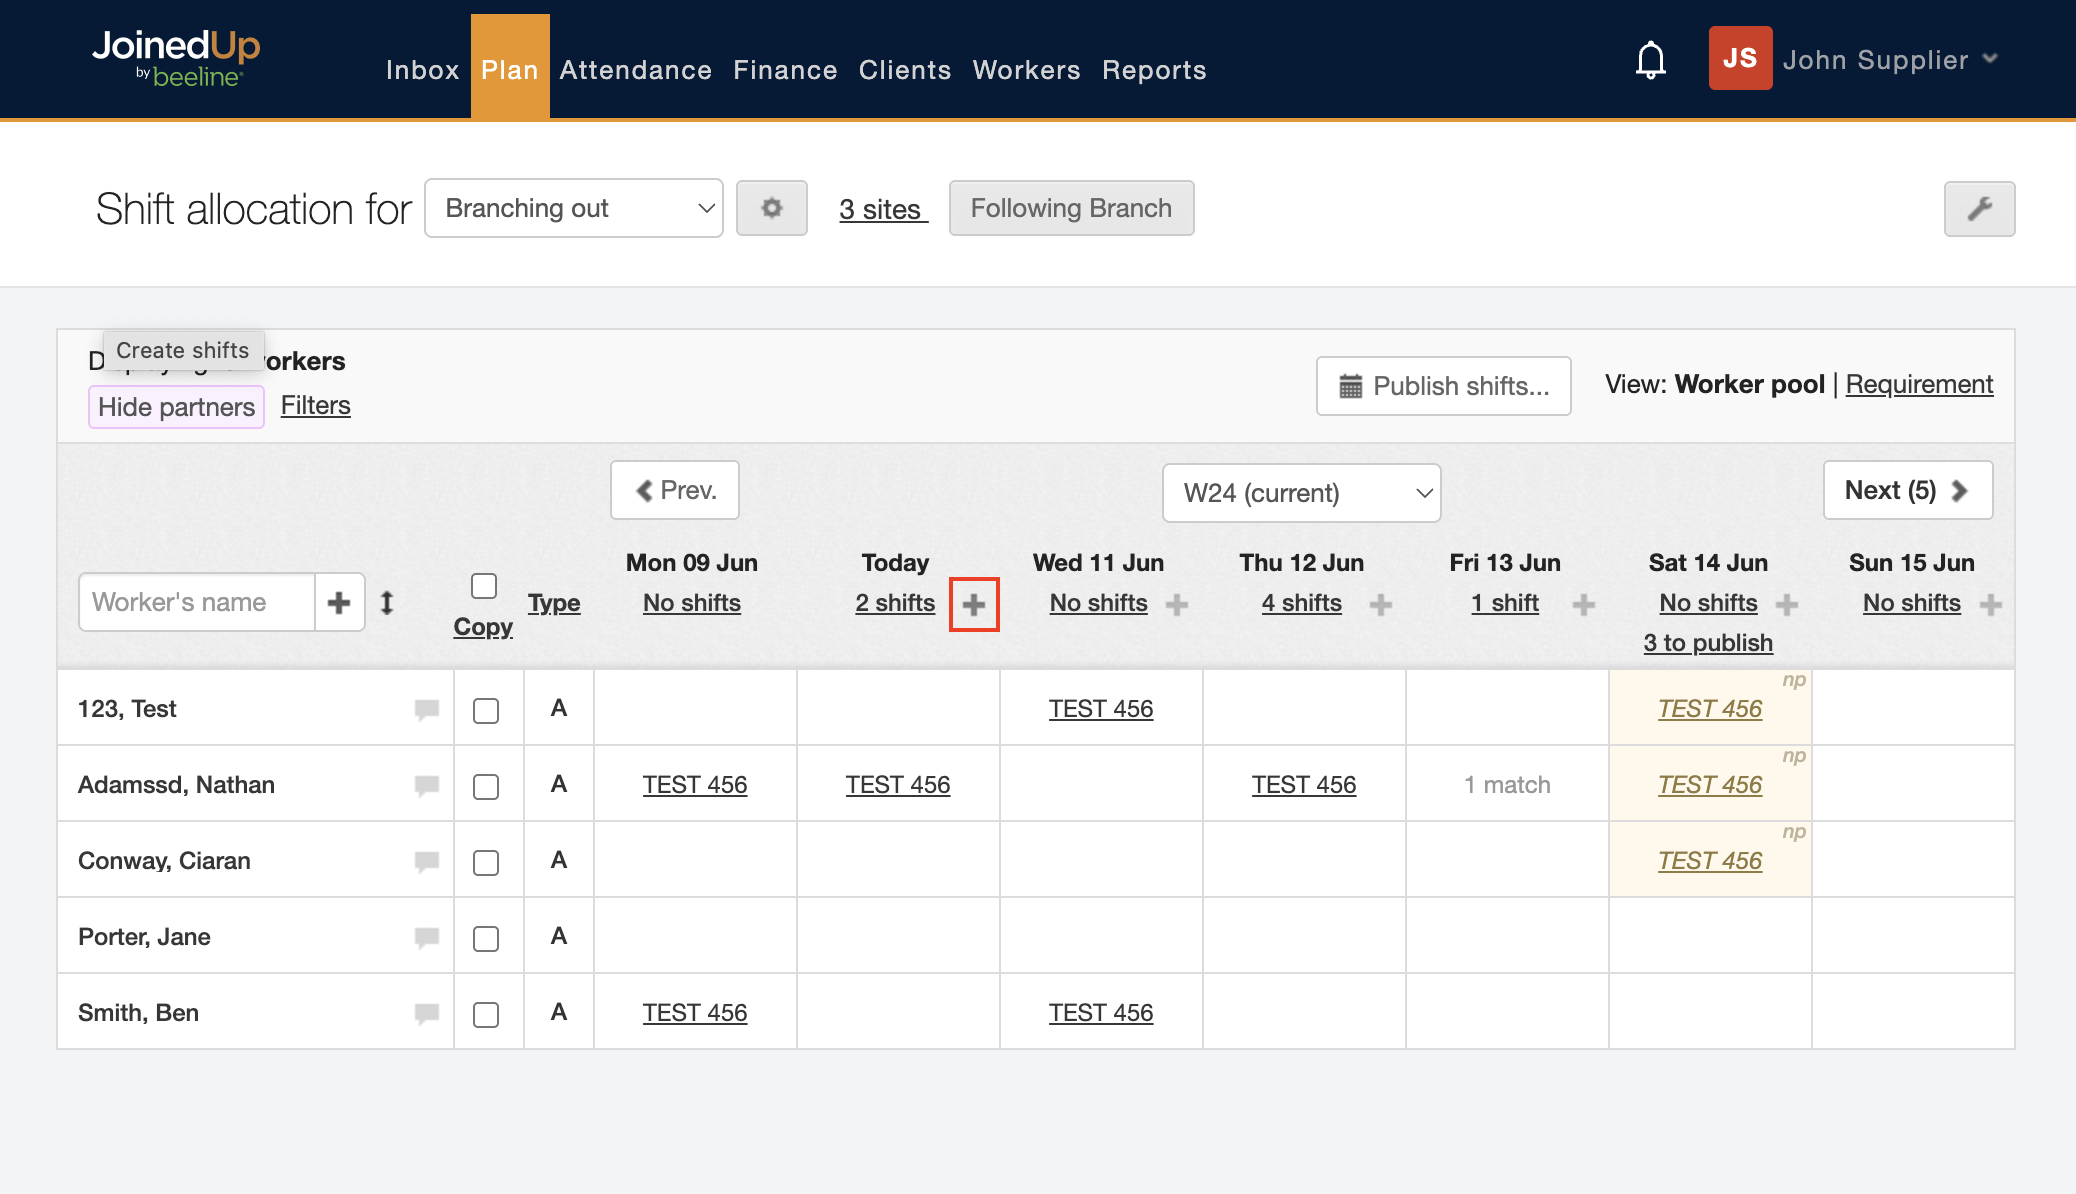Screen dimensions: 2076x1194
Task: Toggle worker sort order arrow icon
Action: pos(387,602)
